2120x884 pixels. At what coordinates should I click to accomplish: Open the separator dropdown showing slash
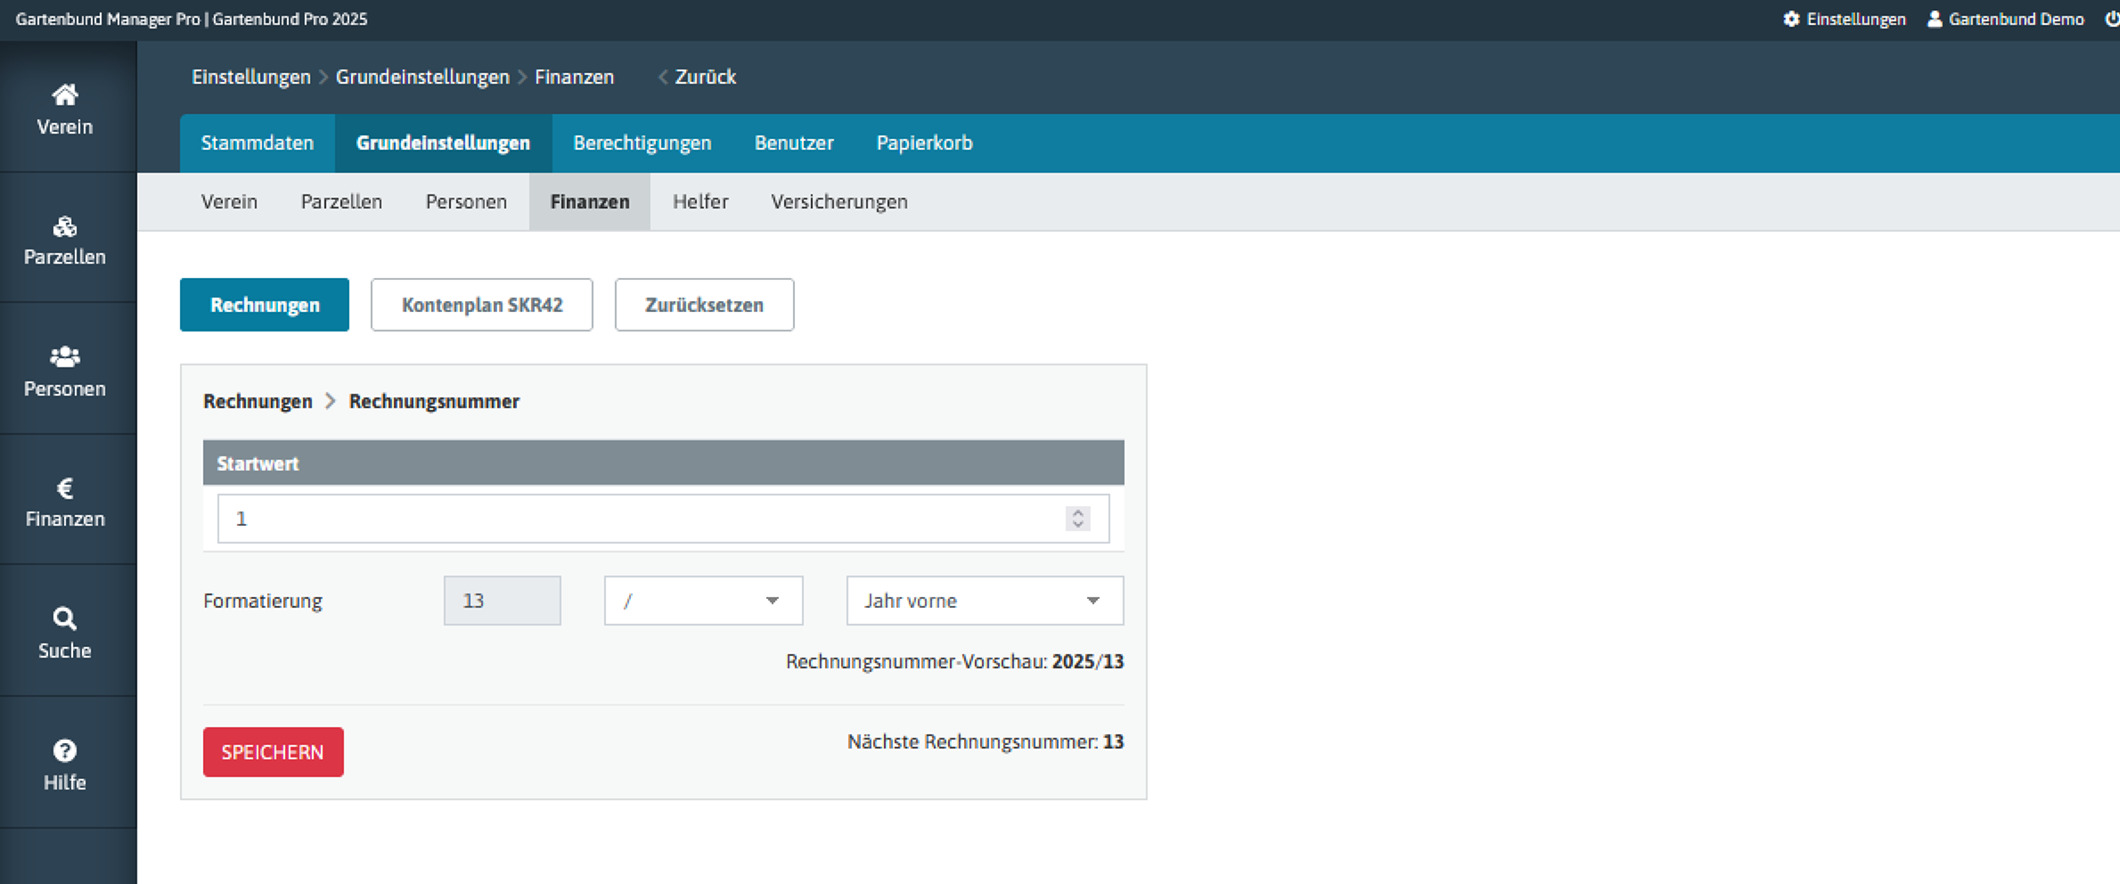pos(703,601)
